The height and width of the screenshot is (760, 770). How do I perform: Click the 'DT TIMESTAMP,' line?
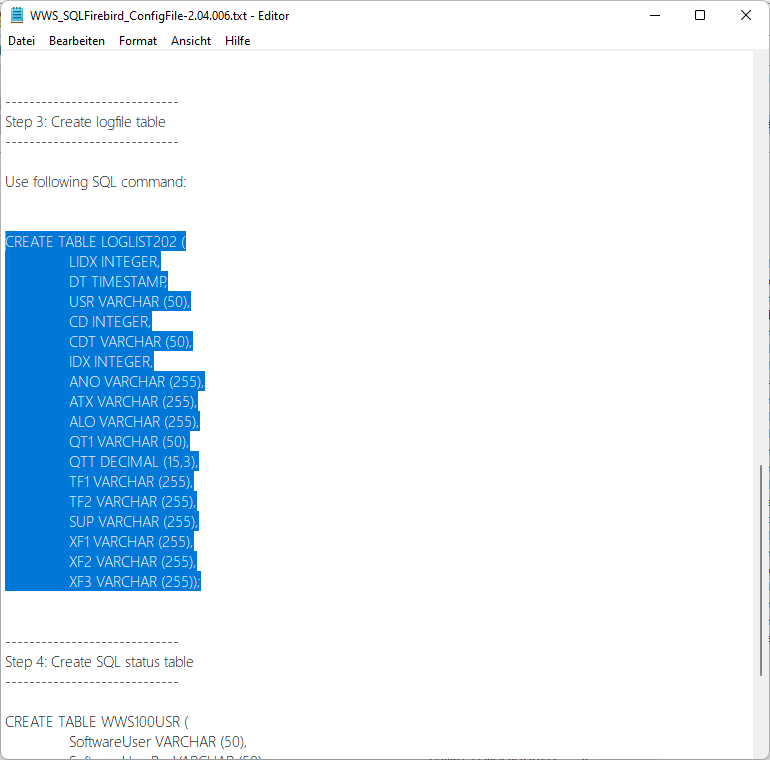(118, 282)
